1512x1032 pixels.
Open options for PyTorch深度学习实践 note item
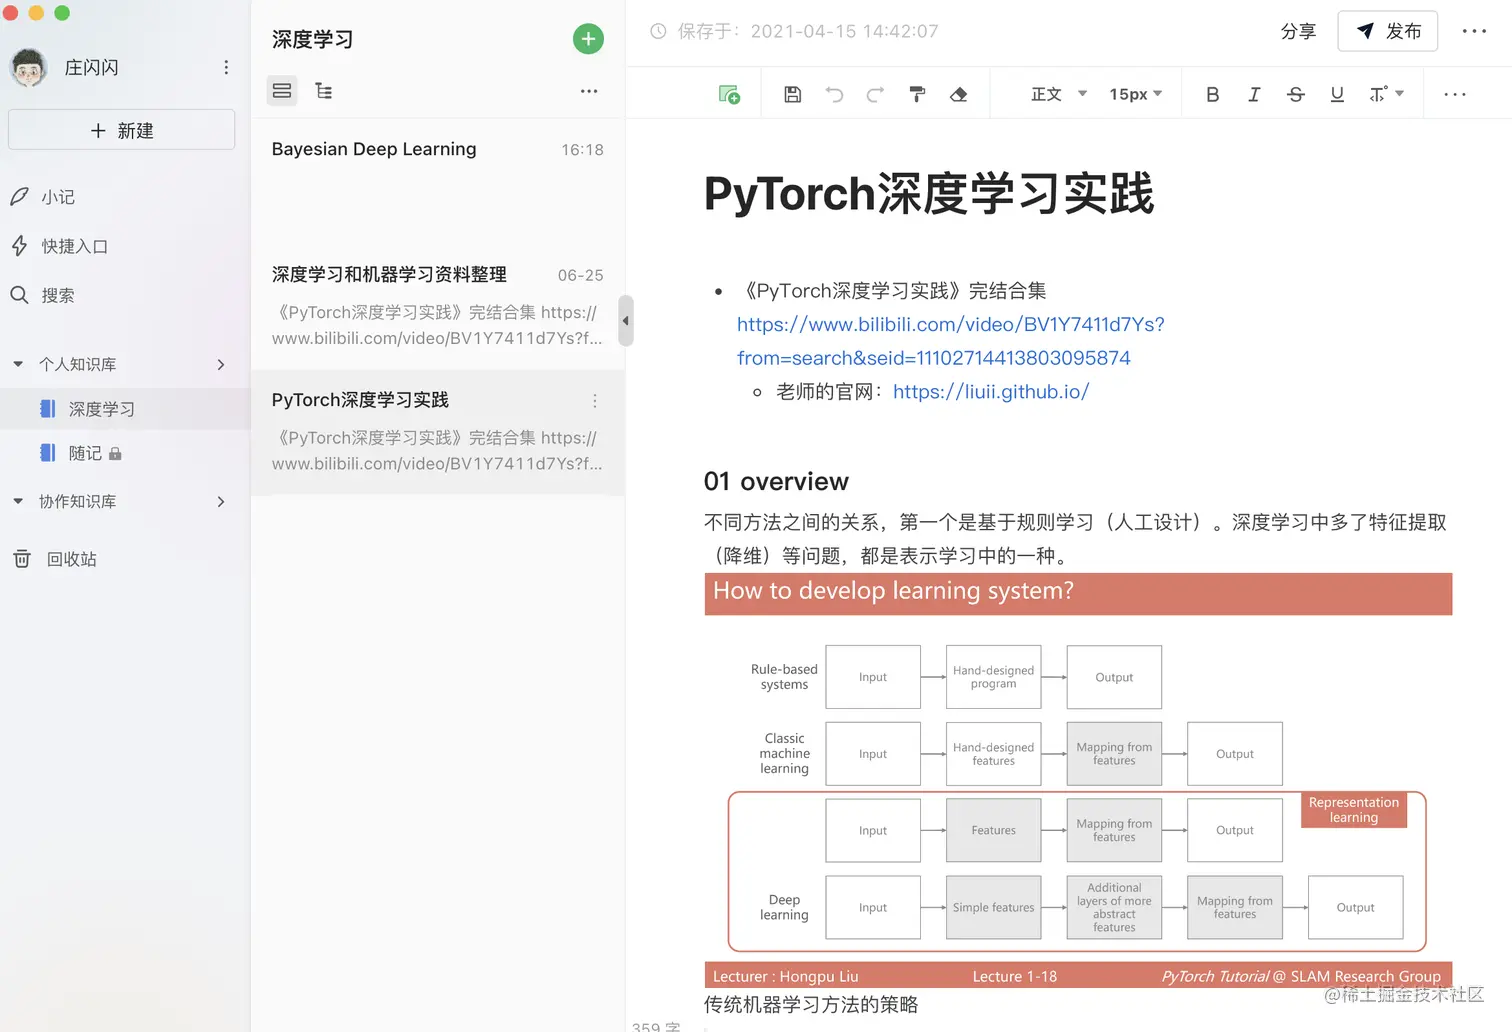595,401
